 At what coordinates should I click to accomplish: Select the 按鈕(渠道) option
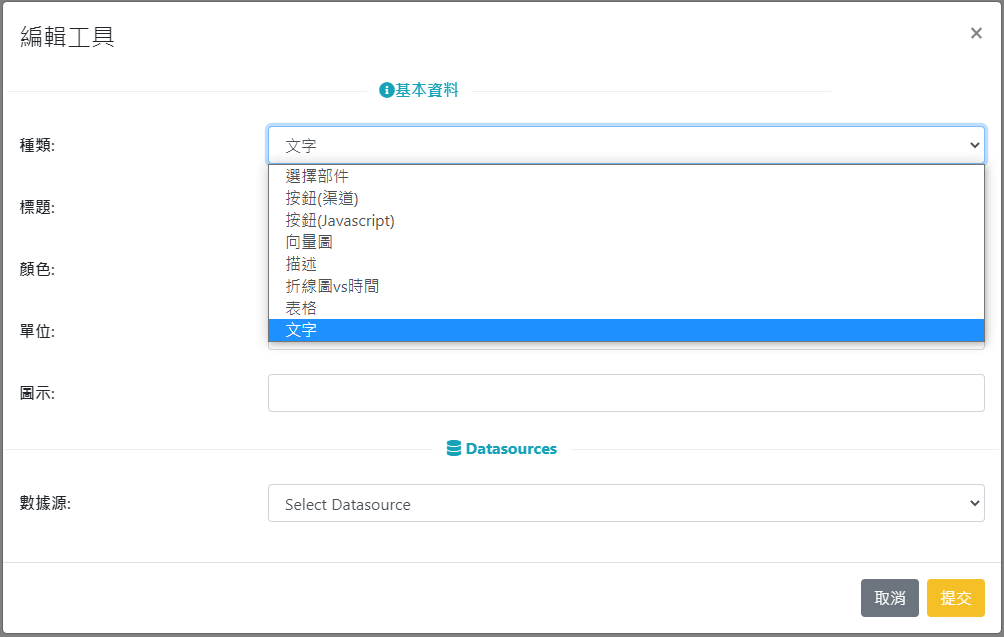322,198
